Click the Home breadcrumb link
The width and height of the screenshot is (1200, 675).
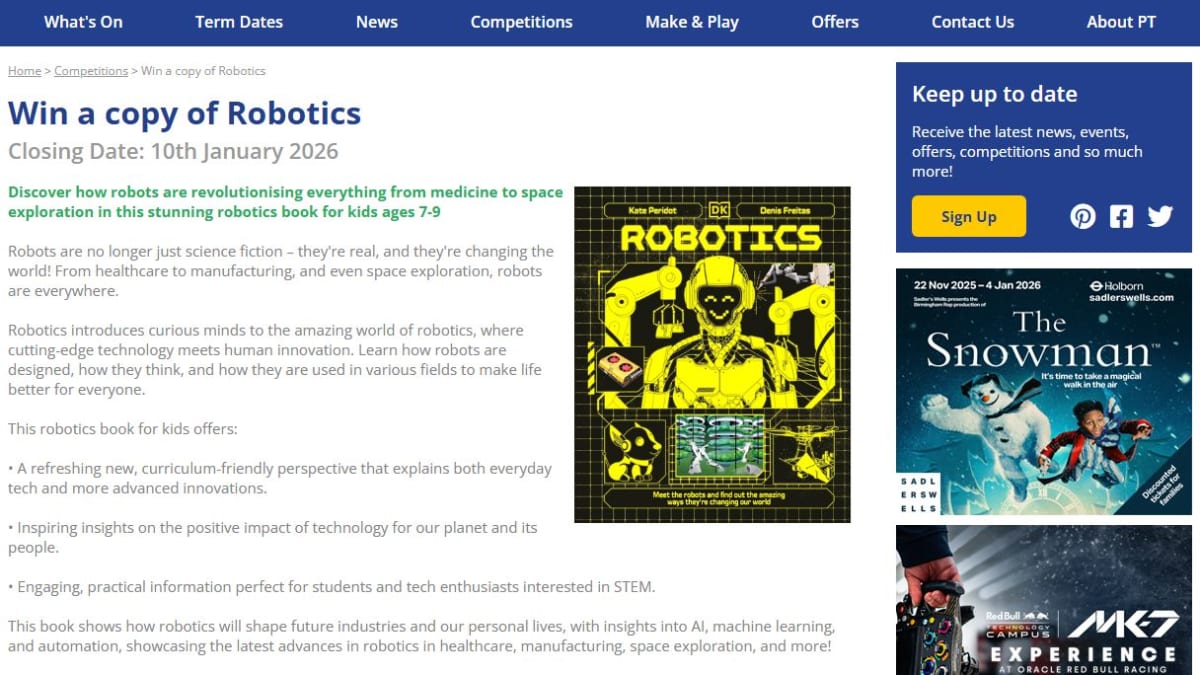(x=25, y=71)
